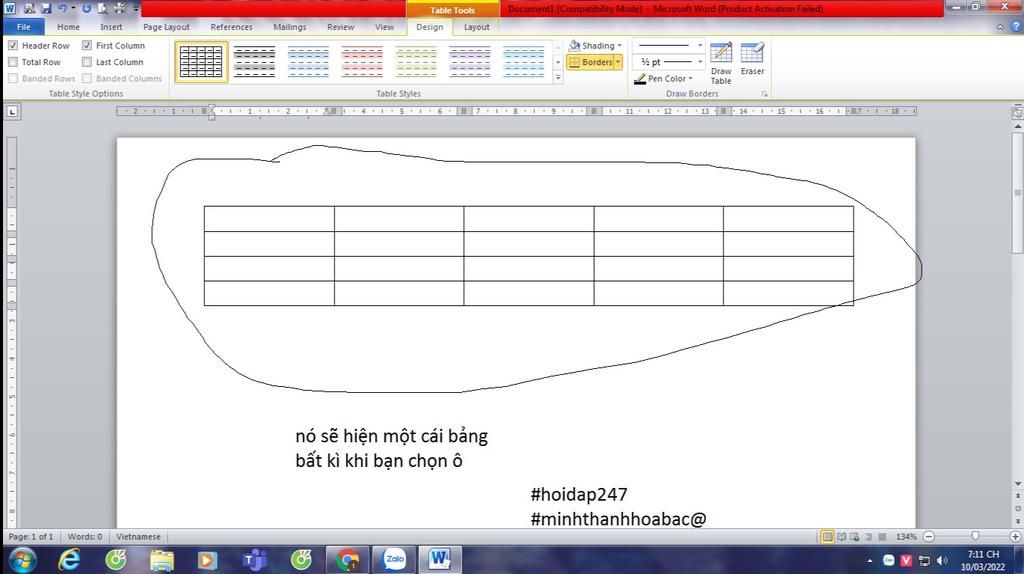Switch to the References tab
The height and width of the screenshot is (574, 1024).
point(231,27)
